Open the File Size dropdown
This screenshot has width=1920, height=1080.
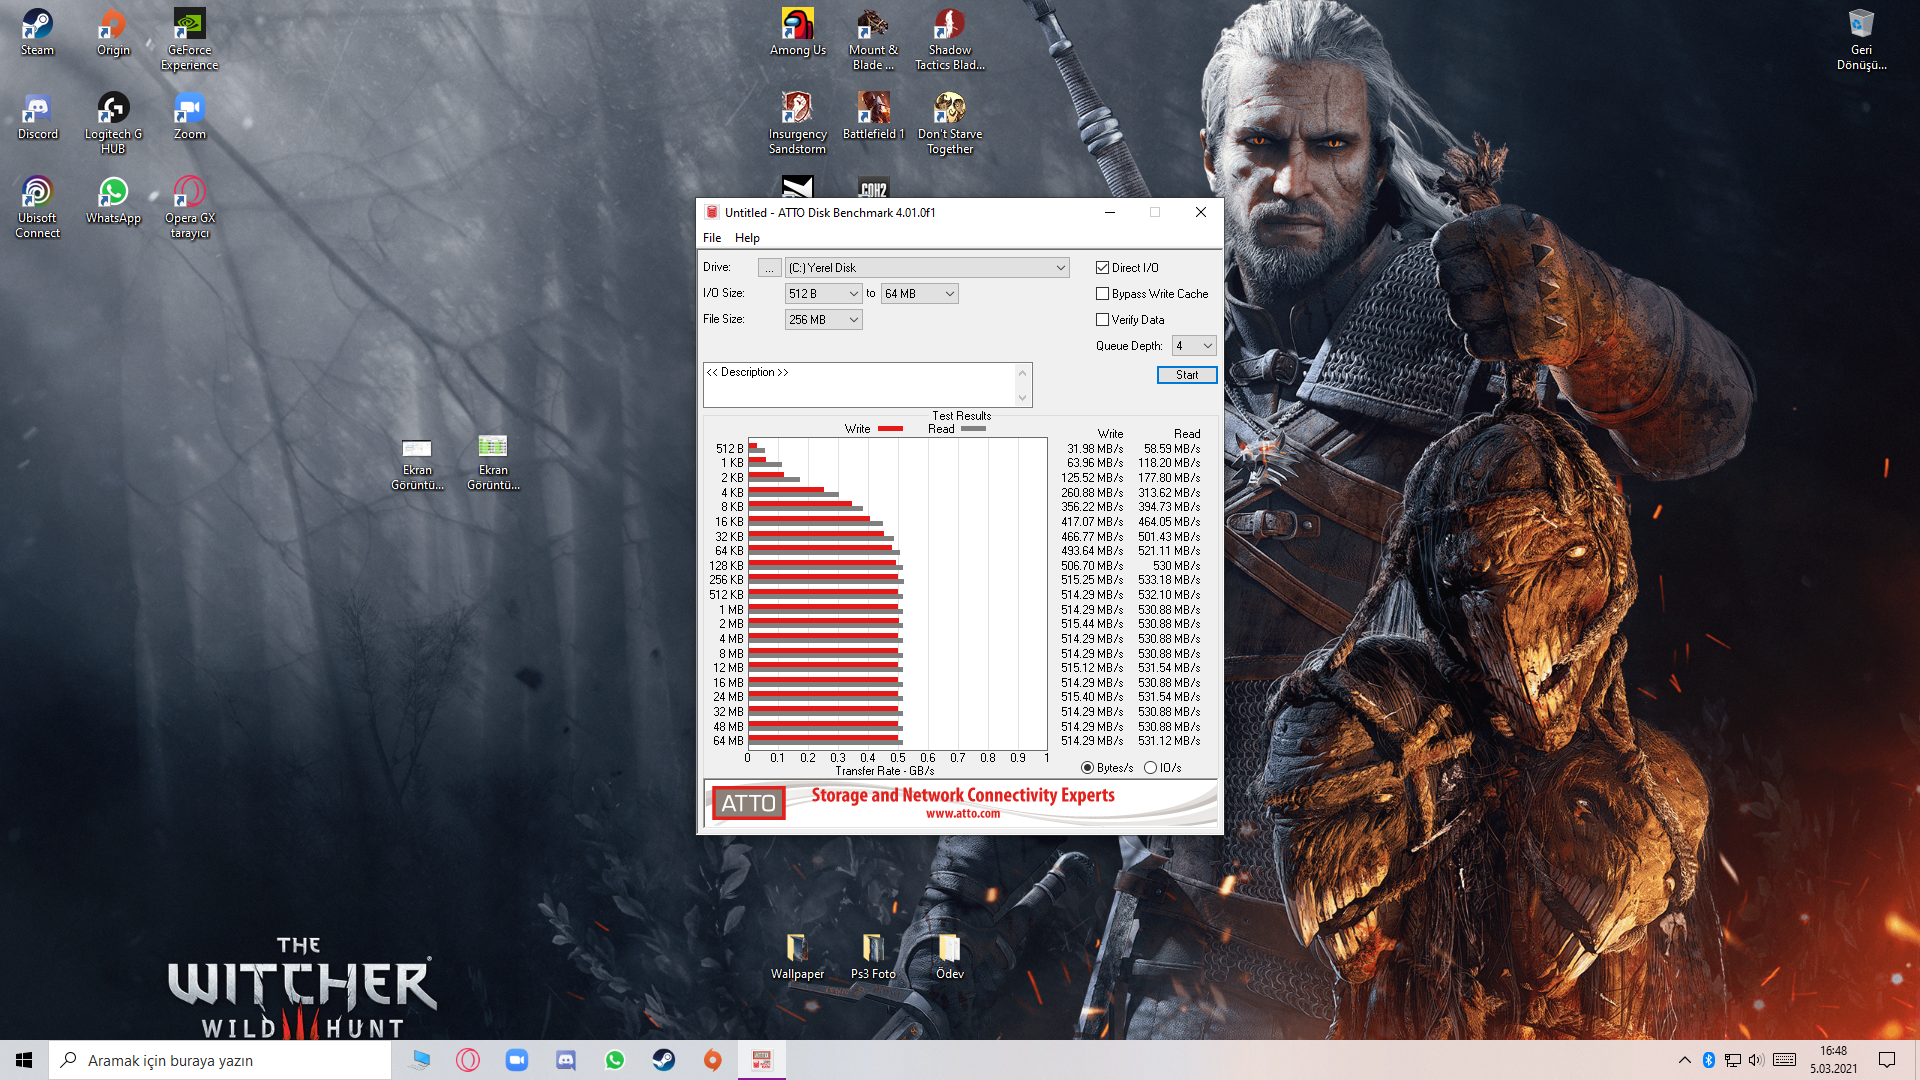point(853,320)
